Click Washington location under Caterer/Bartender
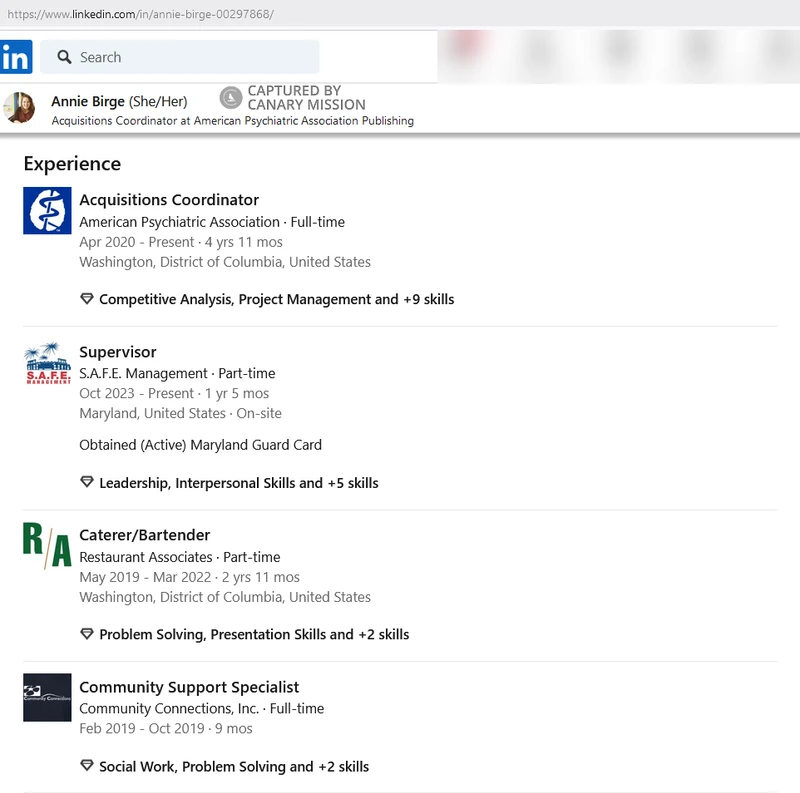The width and height of the screenshot is (800, 793). [225, 597]
